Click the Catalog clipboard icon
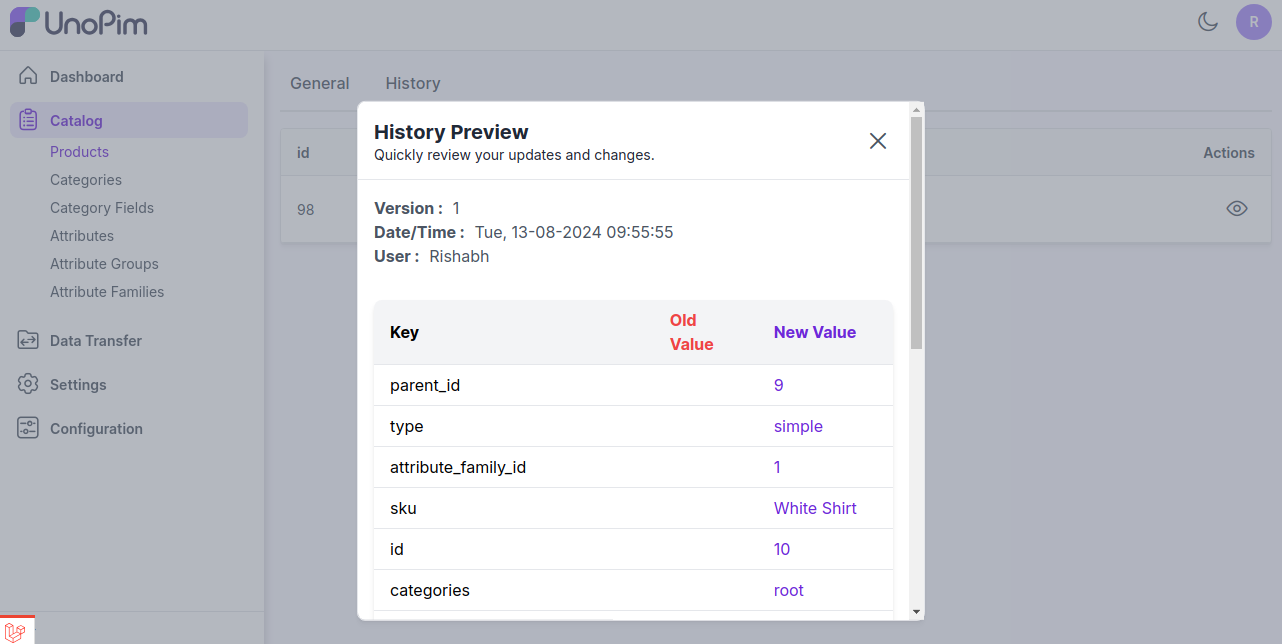 pyautogui.click(x=28, y=120)
